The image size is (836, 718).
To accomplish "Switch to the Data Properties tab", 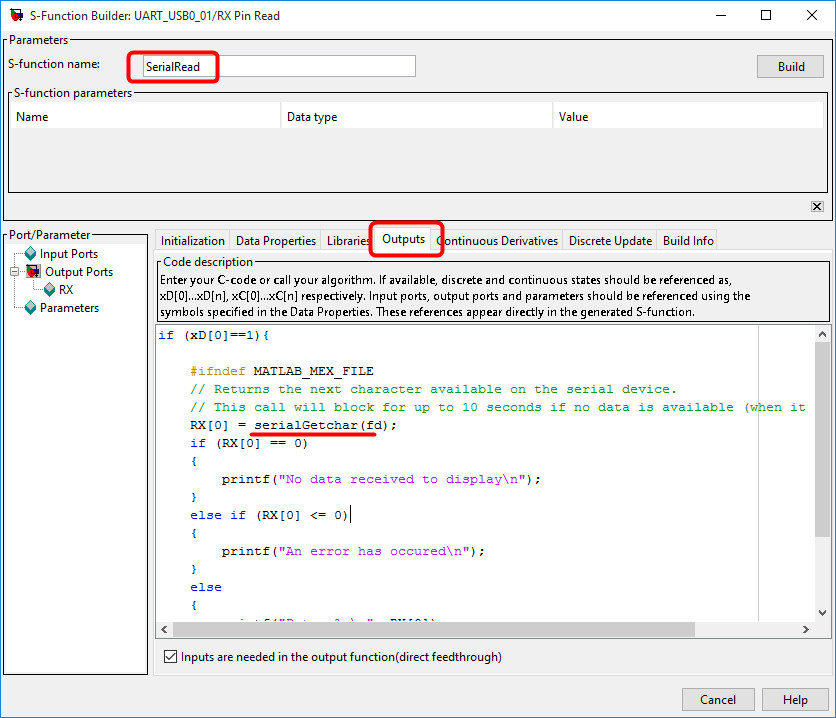I will click(275, 240).
